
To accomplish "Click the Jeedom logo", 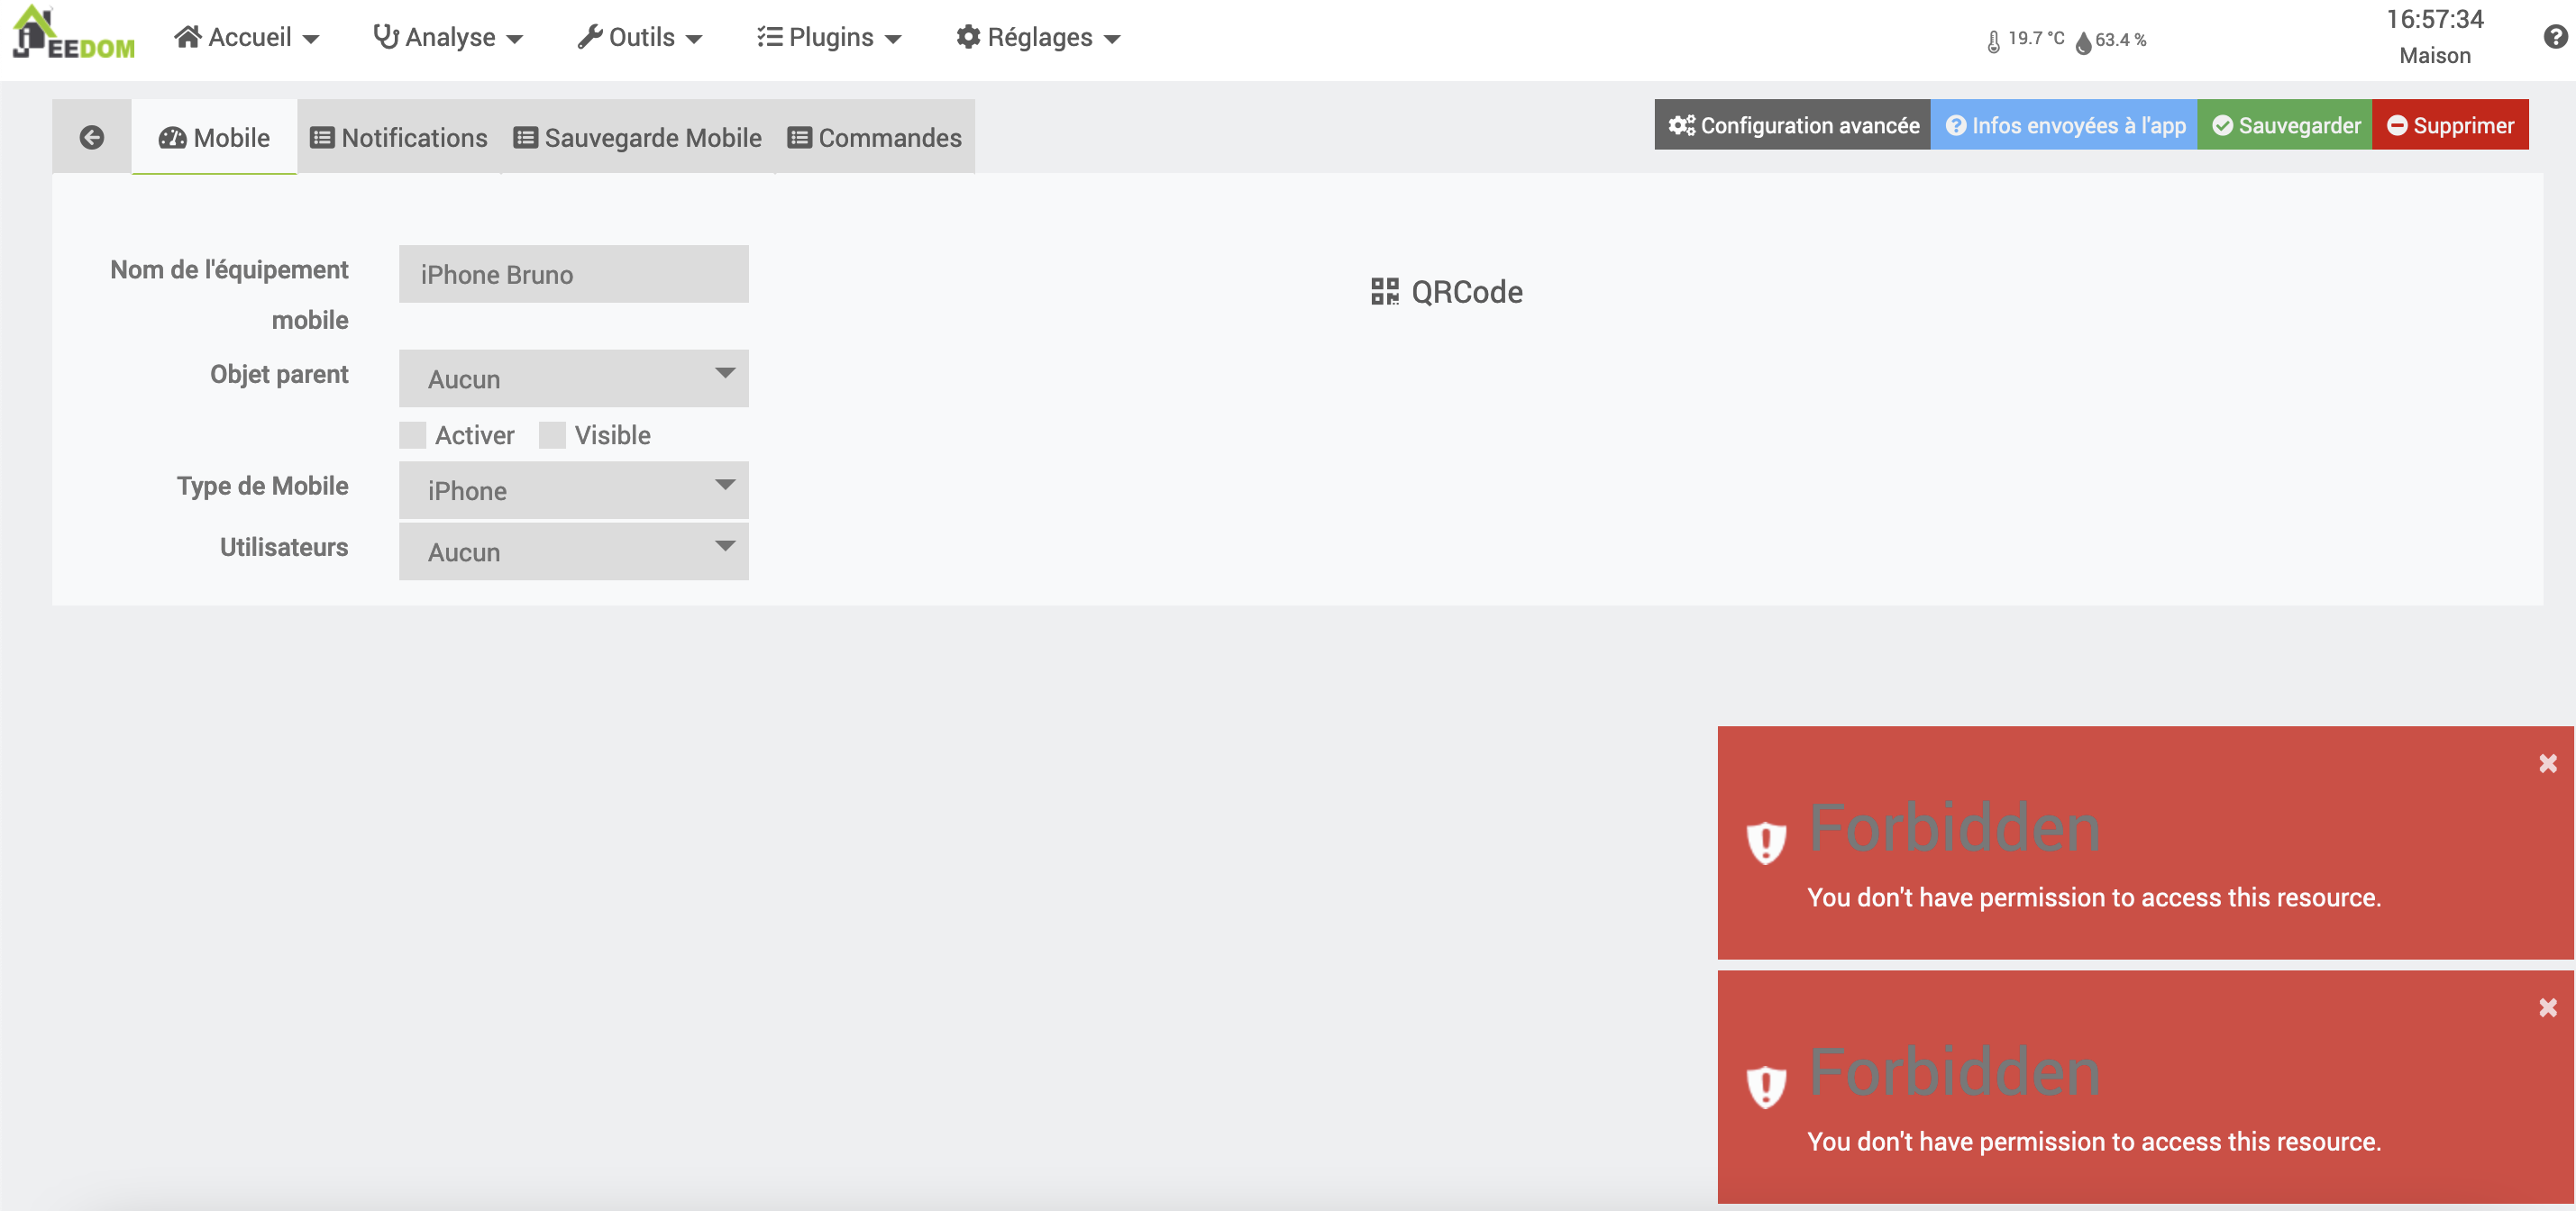I will click(x=73, y=35).
